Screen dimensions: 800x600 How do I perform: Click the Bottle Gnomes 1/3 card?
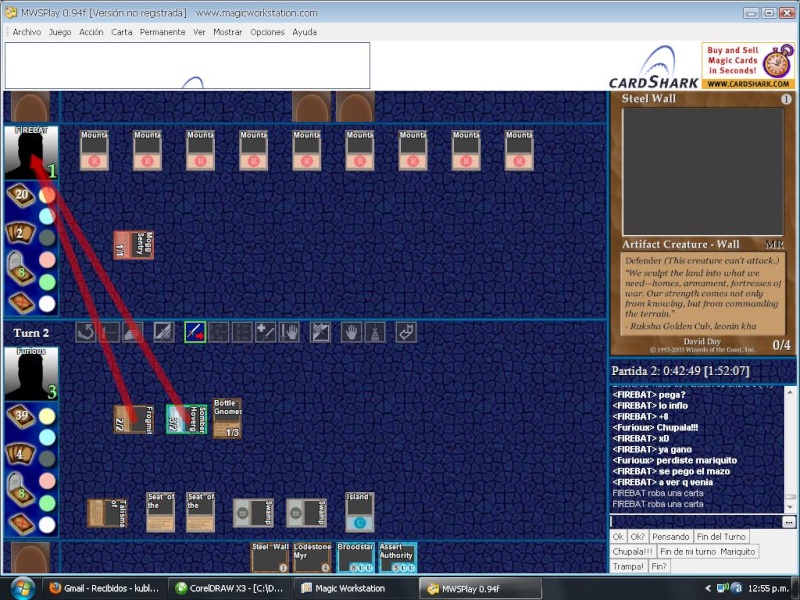click(227, 418)
